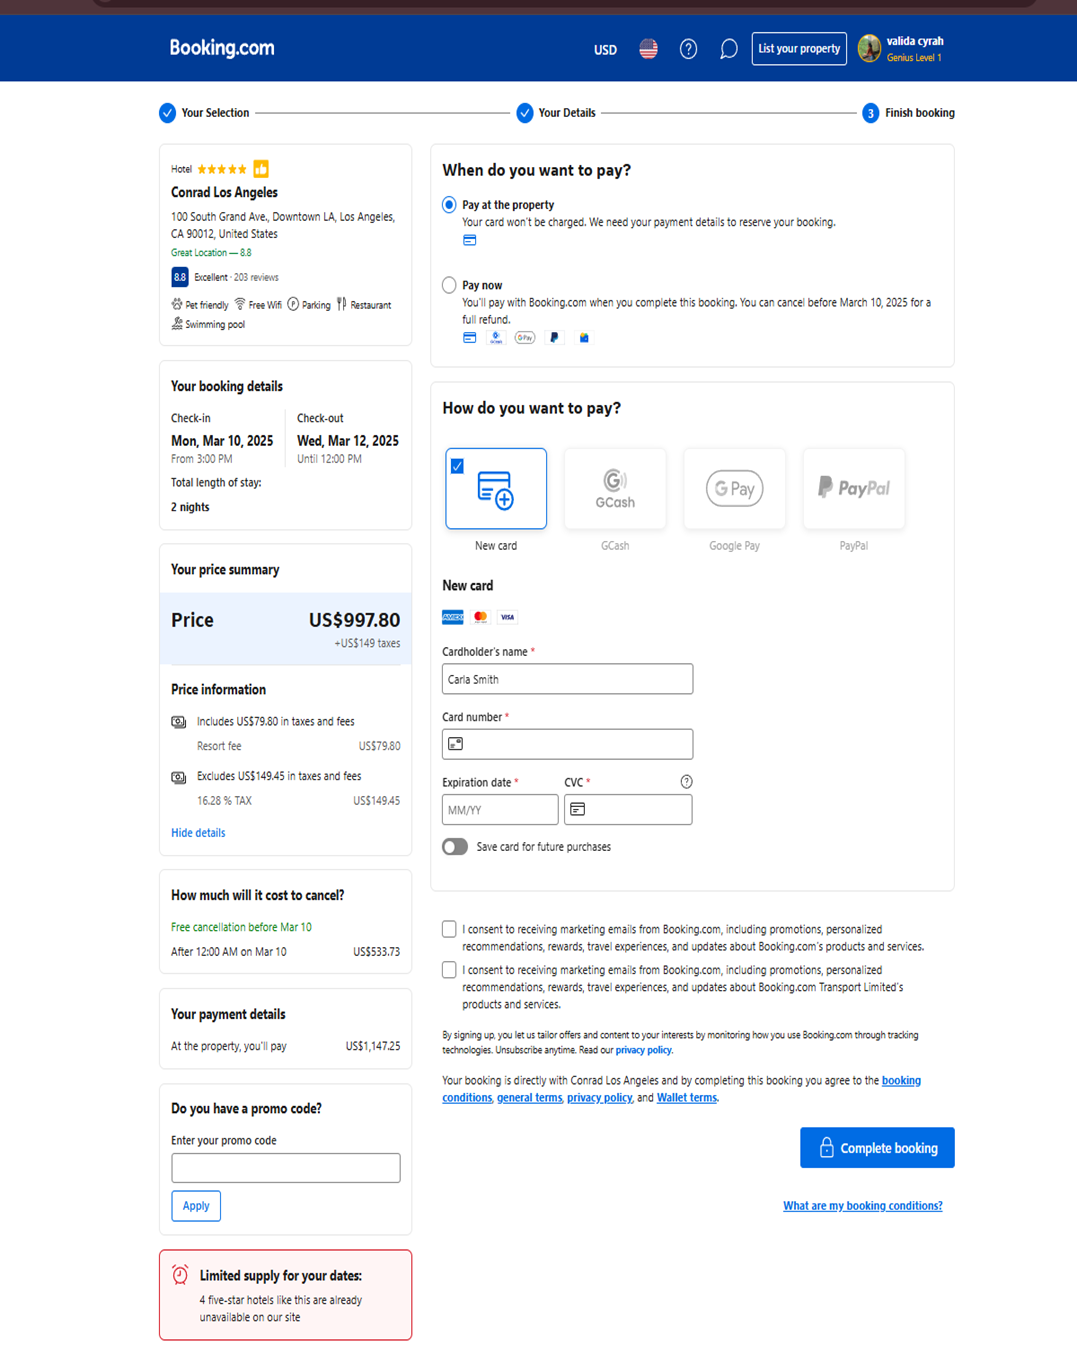Click the valida cyrah profile avatar

869,48
